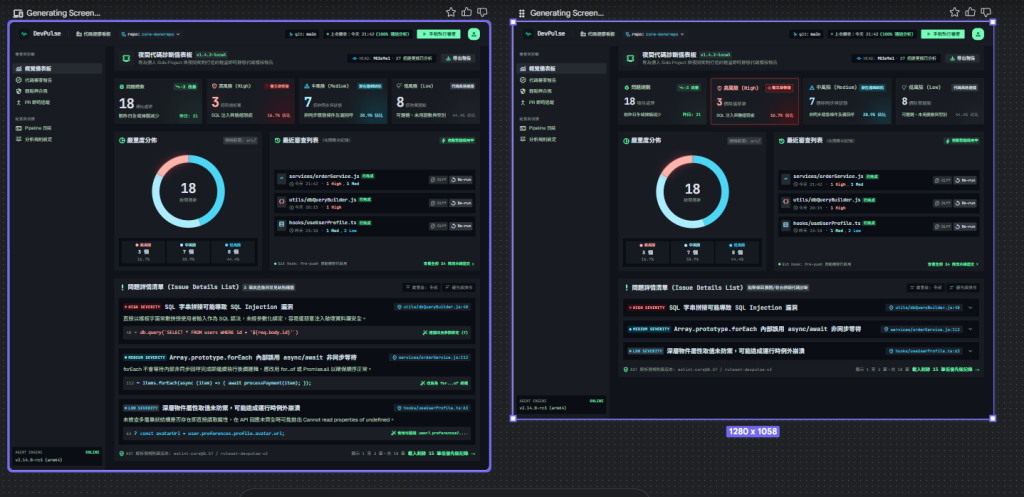Expand LOW SEVERITY row chevron in right frame
Screen dimensions: 1024x497
coord(970,351)
